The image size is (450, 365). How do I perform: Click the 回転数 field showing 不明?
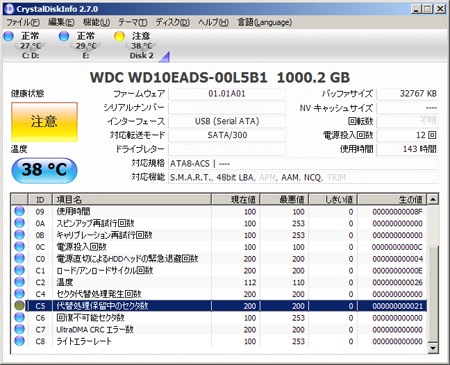coord(407,121)
